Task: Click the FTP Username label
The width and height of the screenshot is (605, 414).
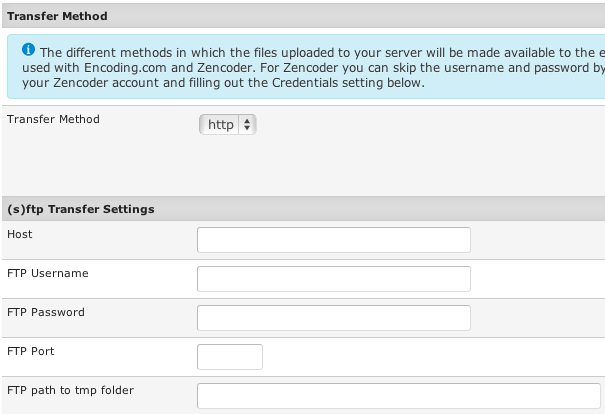Action: click(x=47, y=273)
